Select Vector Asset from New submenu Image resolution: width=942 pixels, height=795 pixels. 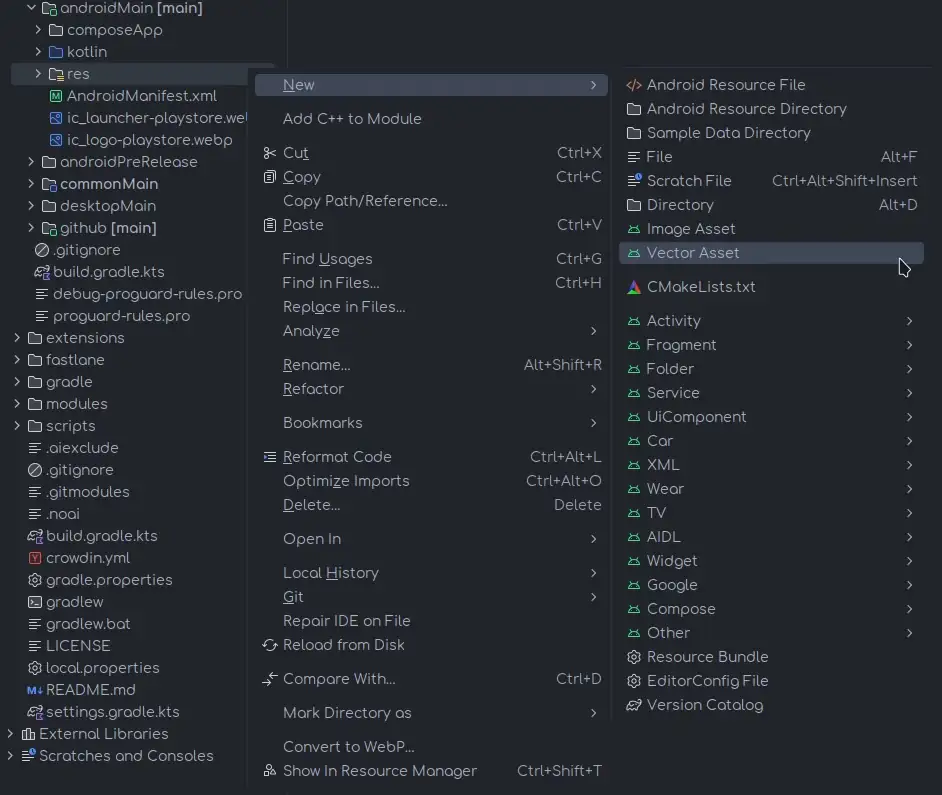click(x=692, y=253)
